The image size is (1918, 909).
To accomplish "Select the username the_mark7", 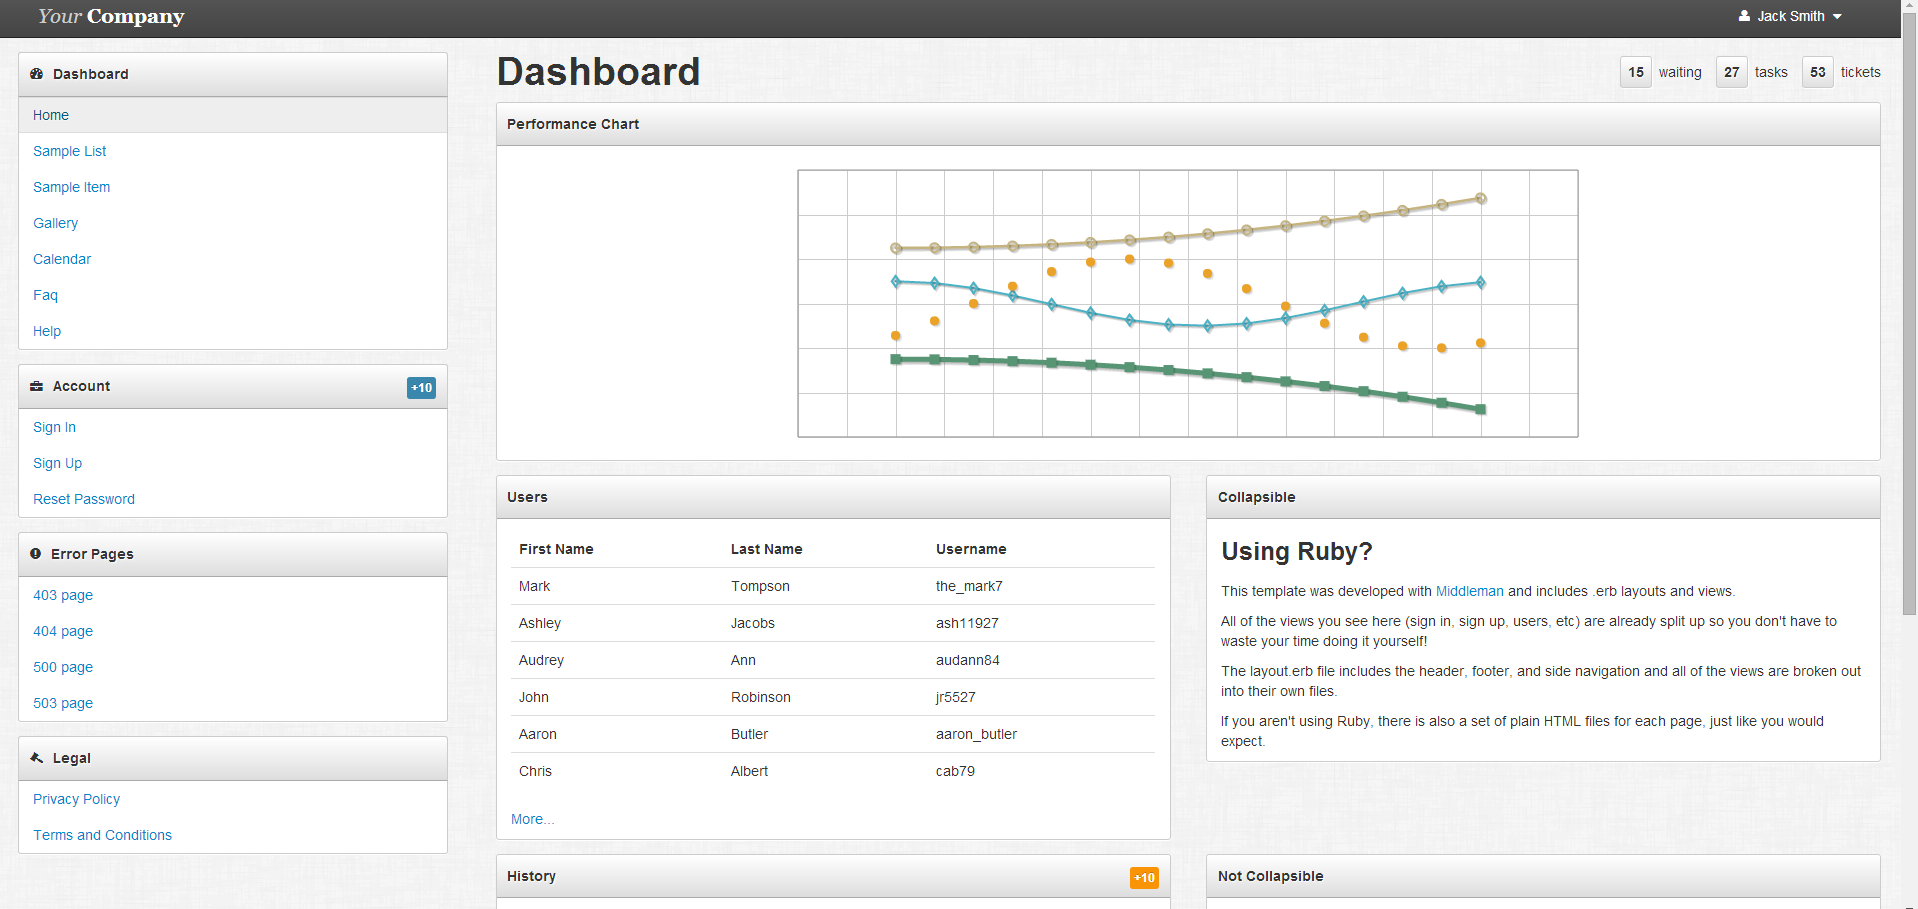I will pos(969,586).
